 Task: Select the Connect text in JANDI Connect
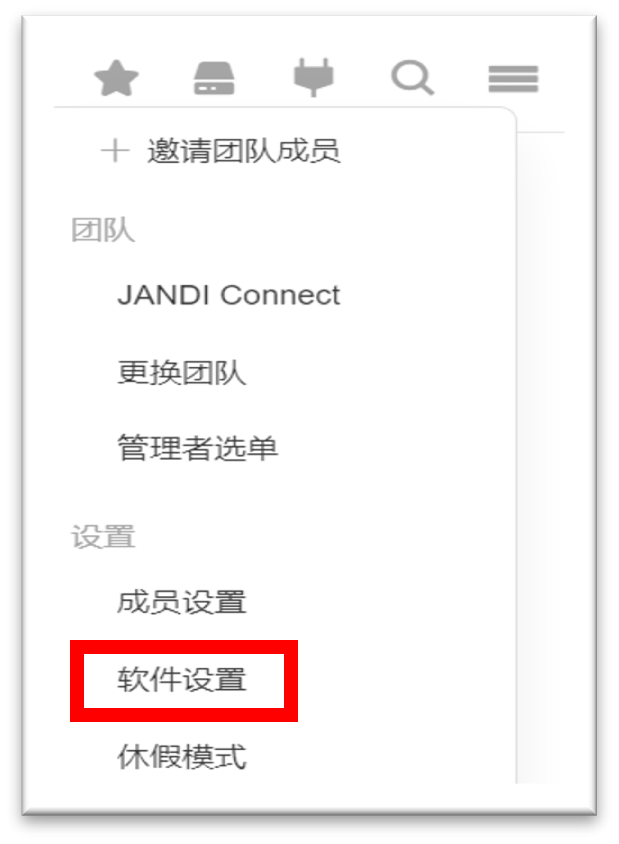coord(280,295)
